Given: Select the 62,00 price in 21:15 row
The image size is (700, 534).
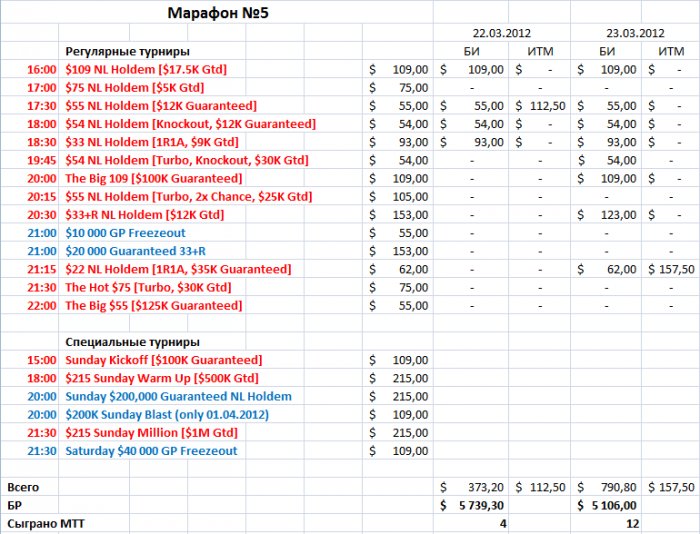Looking at the screenshot, I should coord(398,269).
